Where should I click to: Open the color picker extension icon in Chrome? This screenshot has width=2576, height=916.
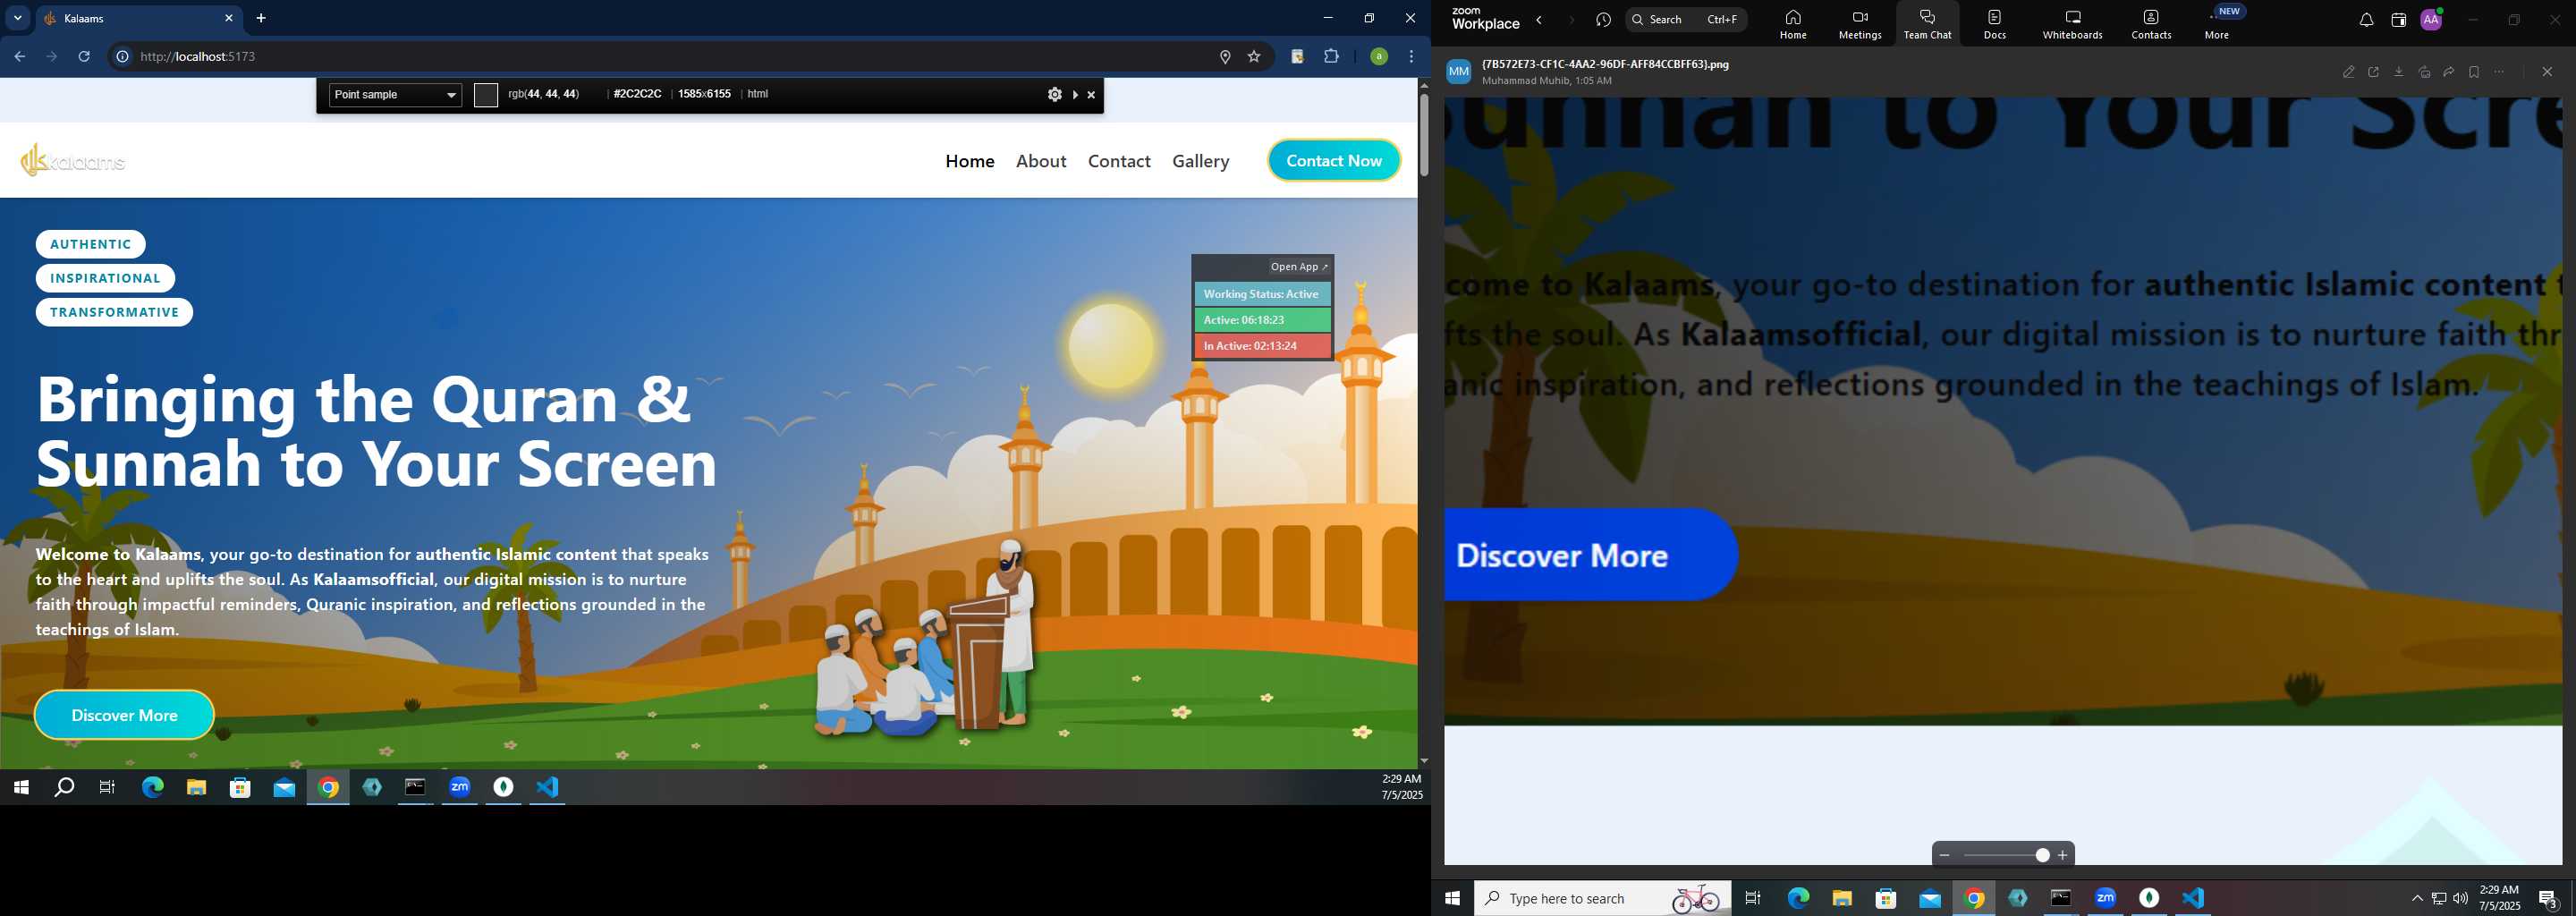click(1298, 57)
